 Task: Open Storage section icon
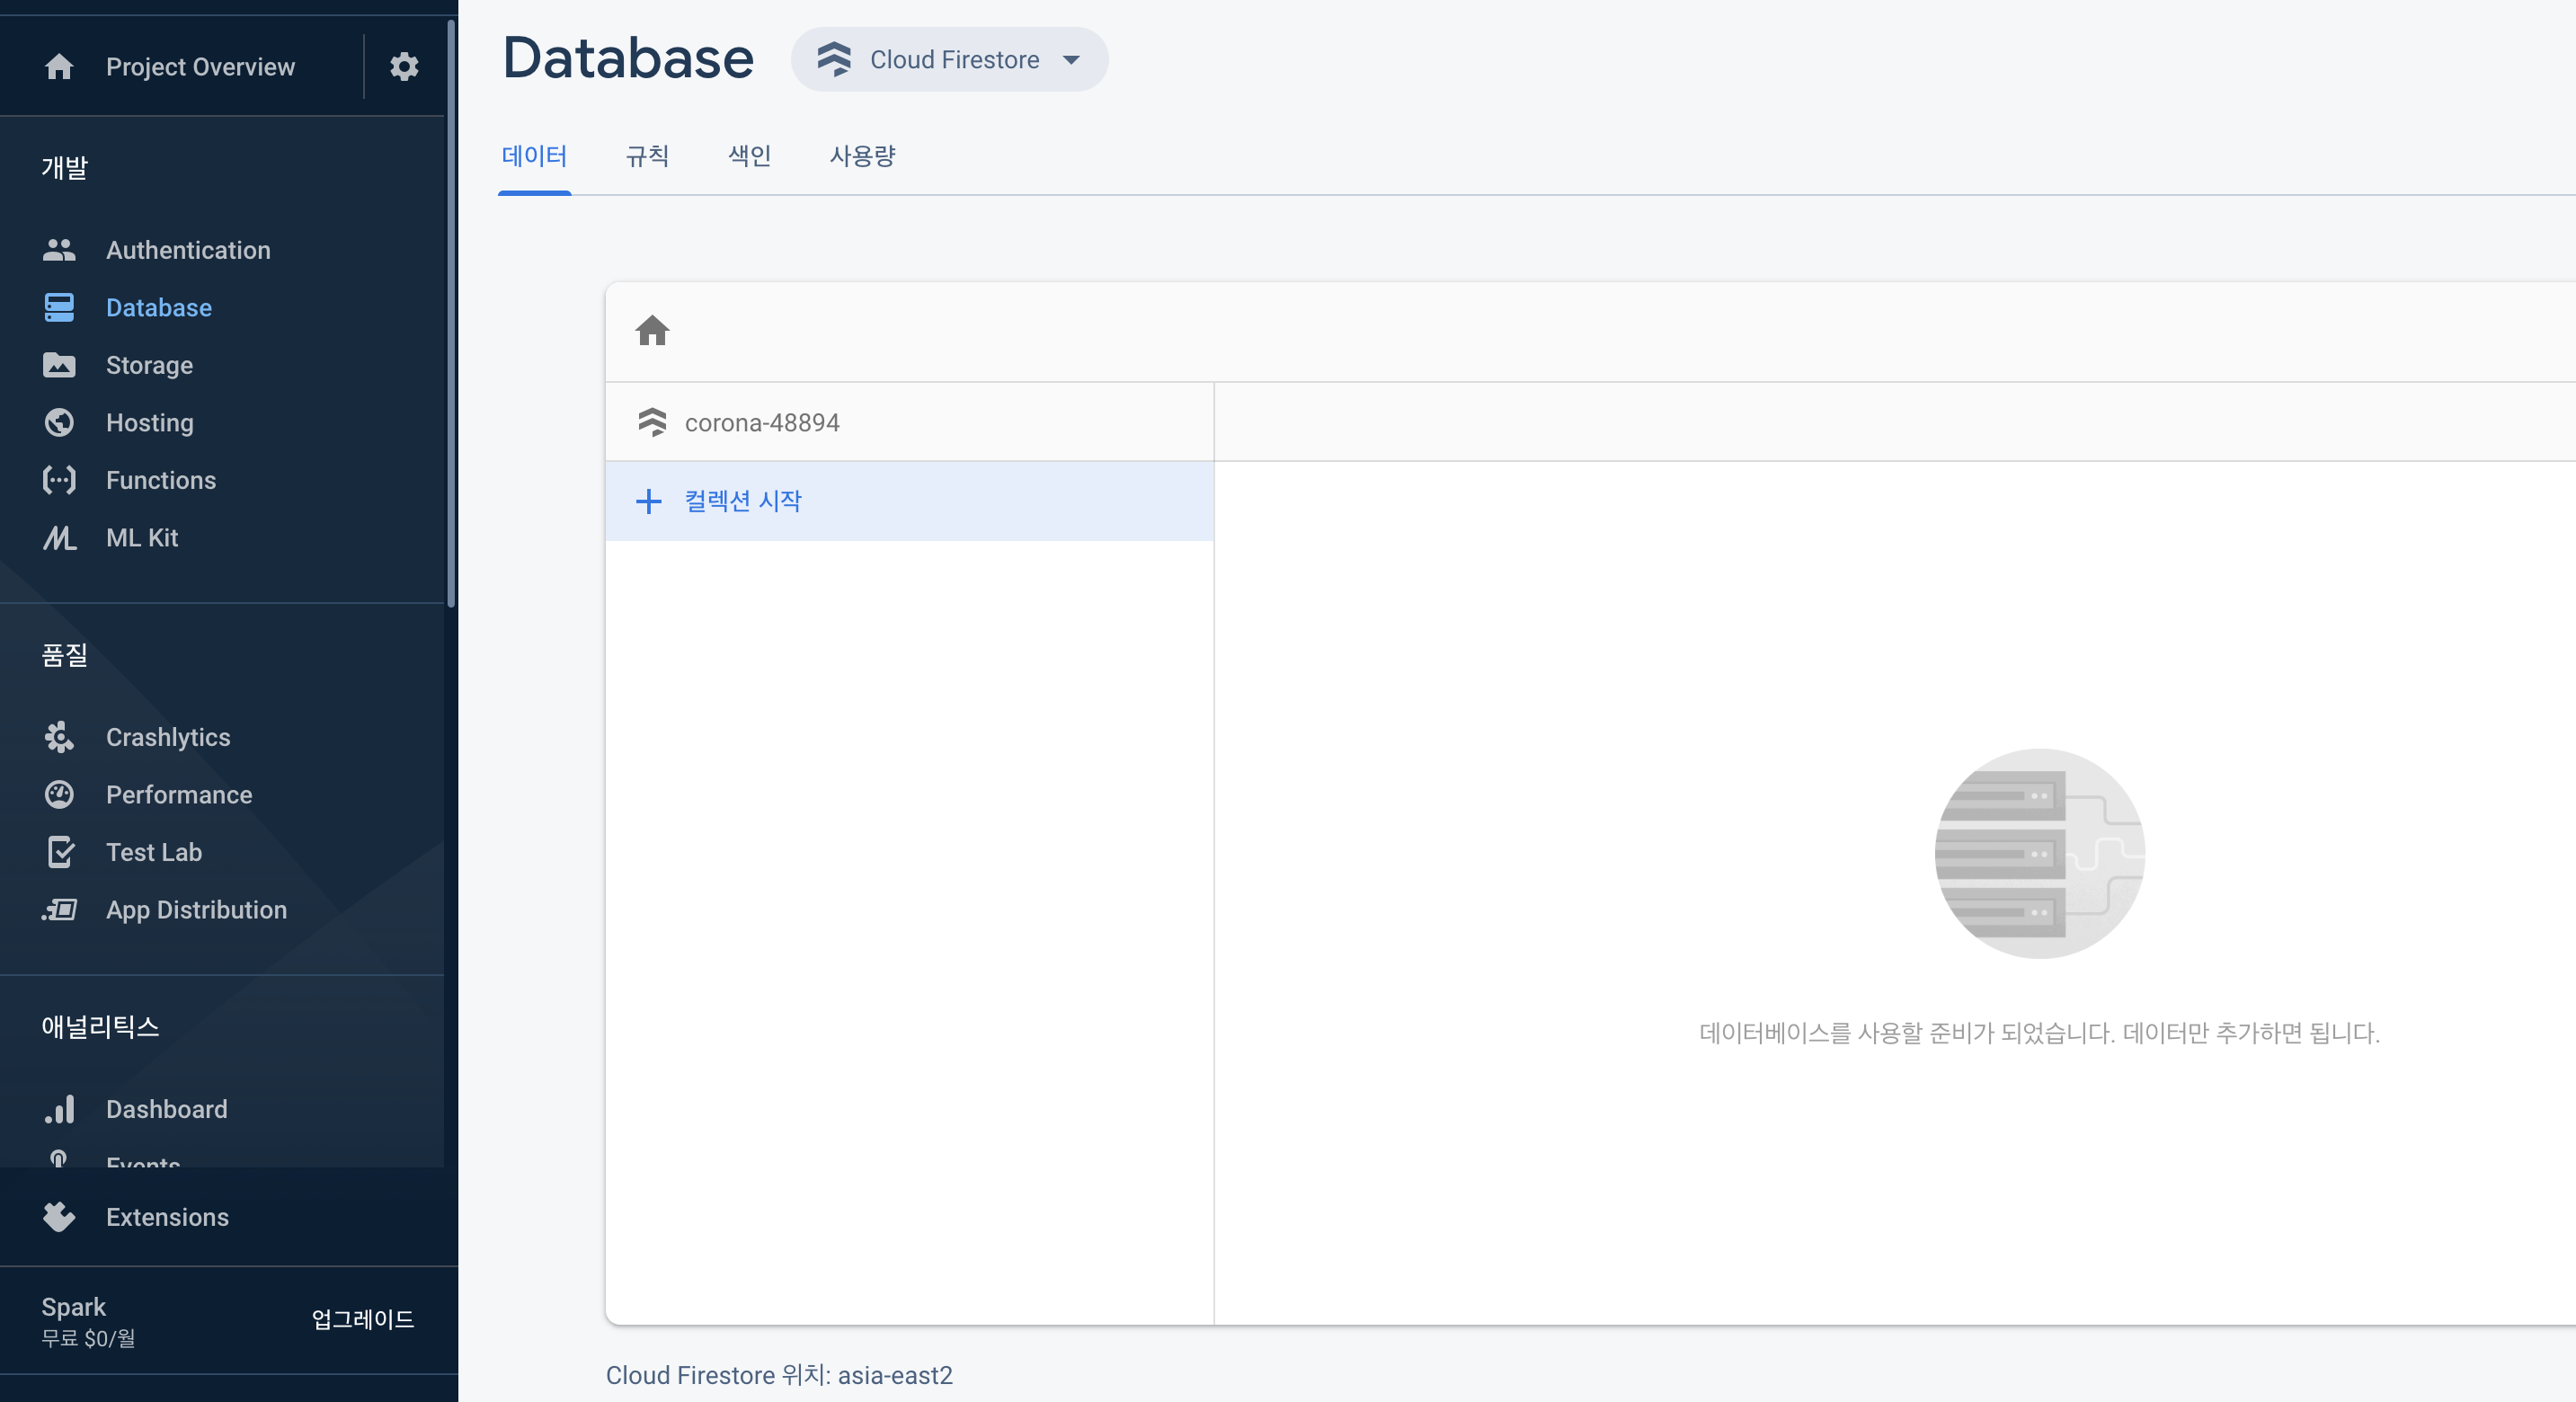[59, 365]
